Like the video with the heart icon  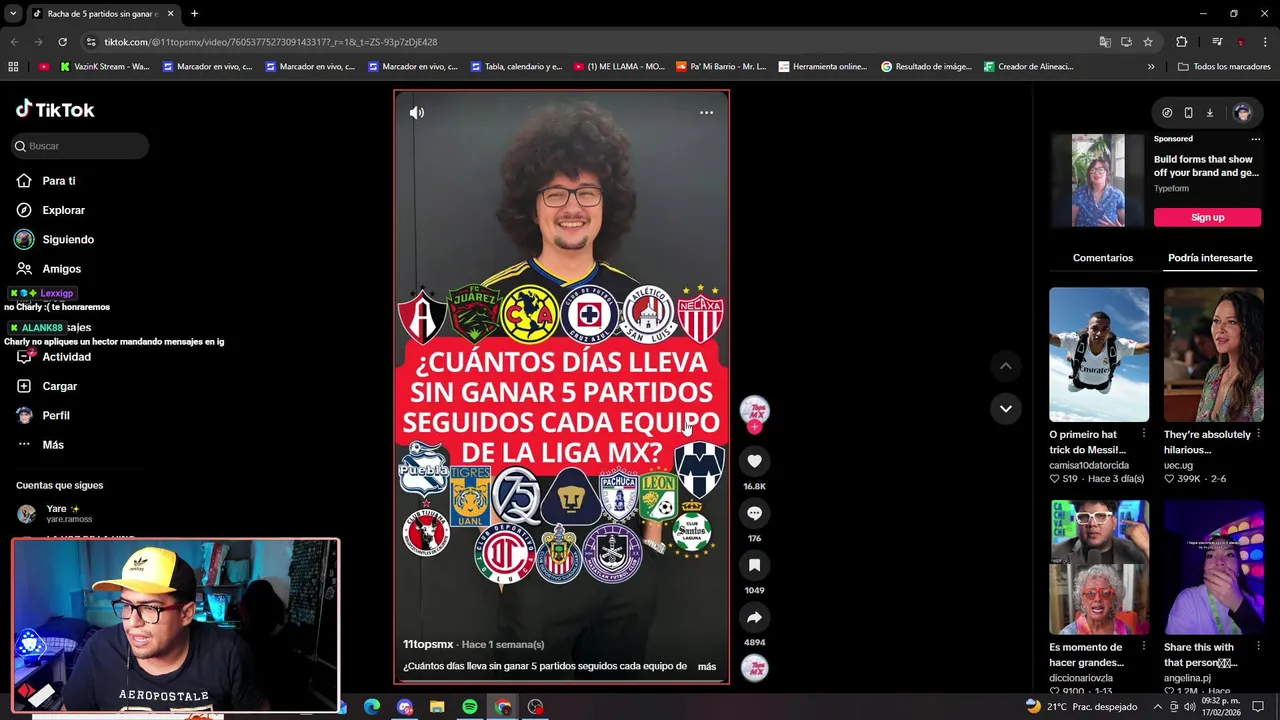click(x=754, y=461)
